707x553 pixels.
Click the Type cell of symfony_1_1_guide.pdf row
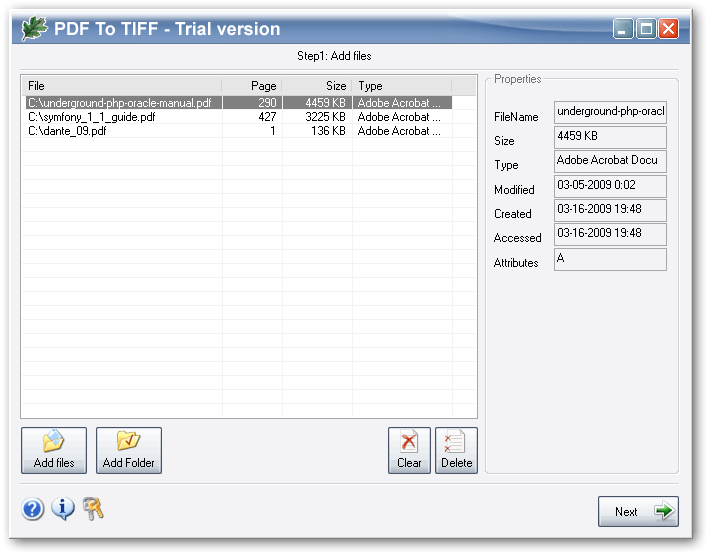click(x=402, y=117)
